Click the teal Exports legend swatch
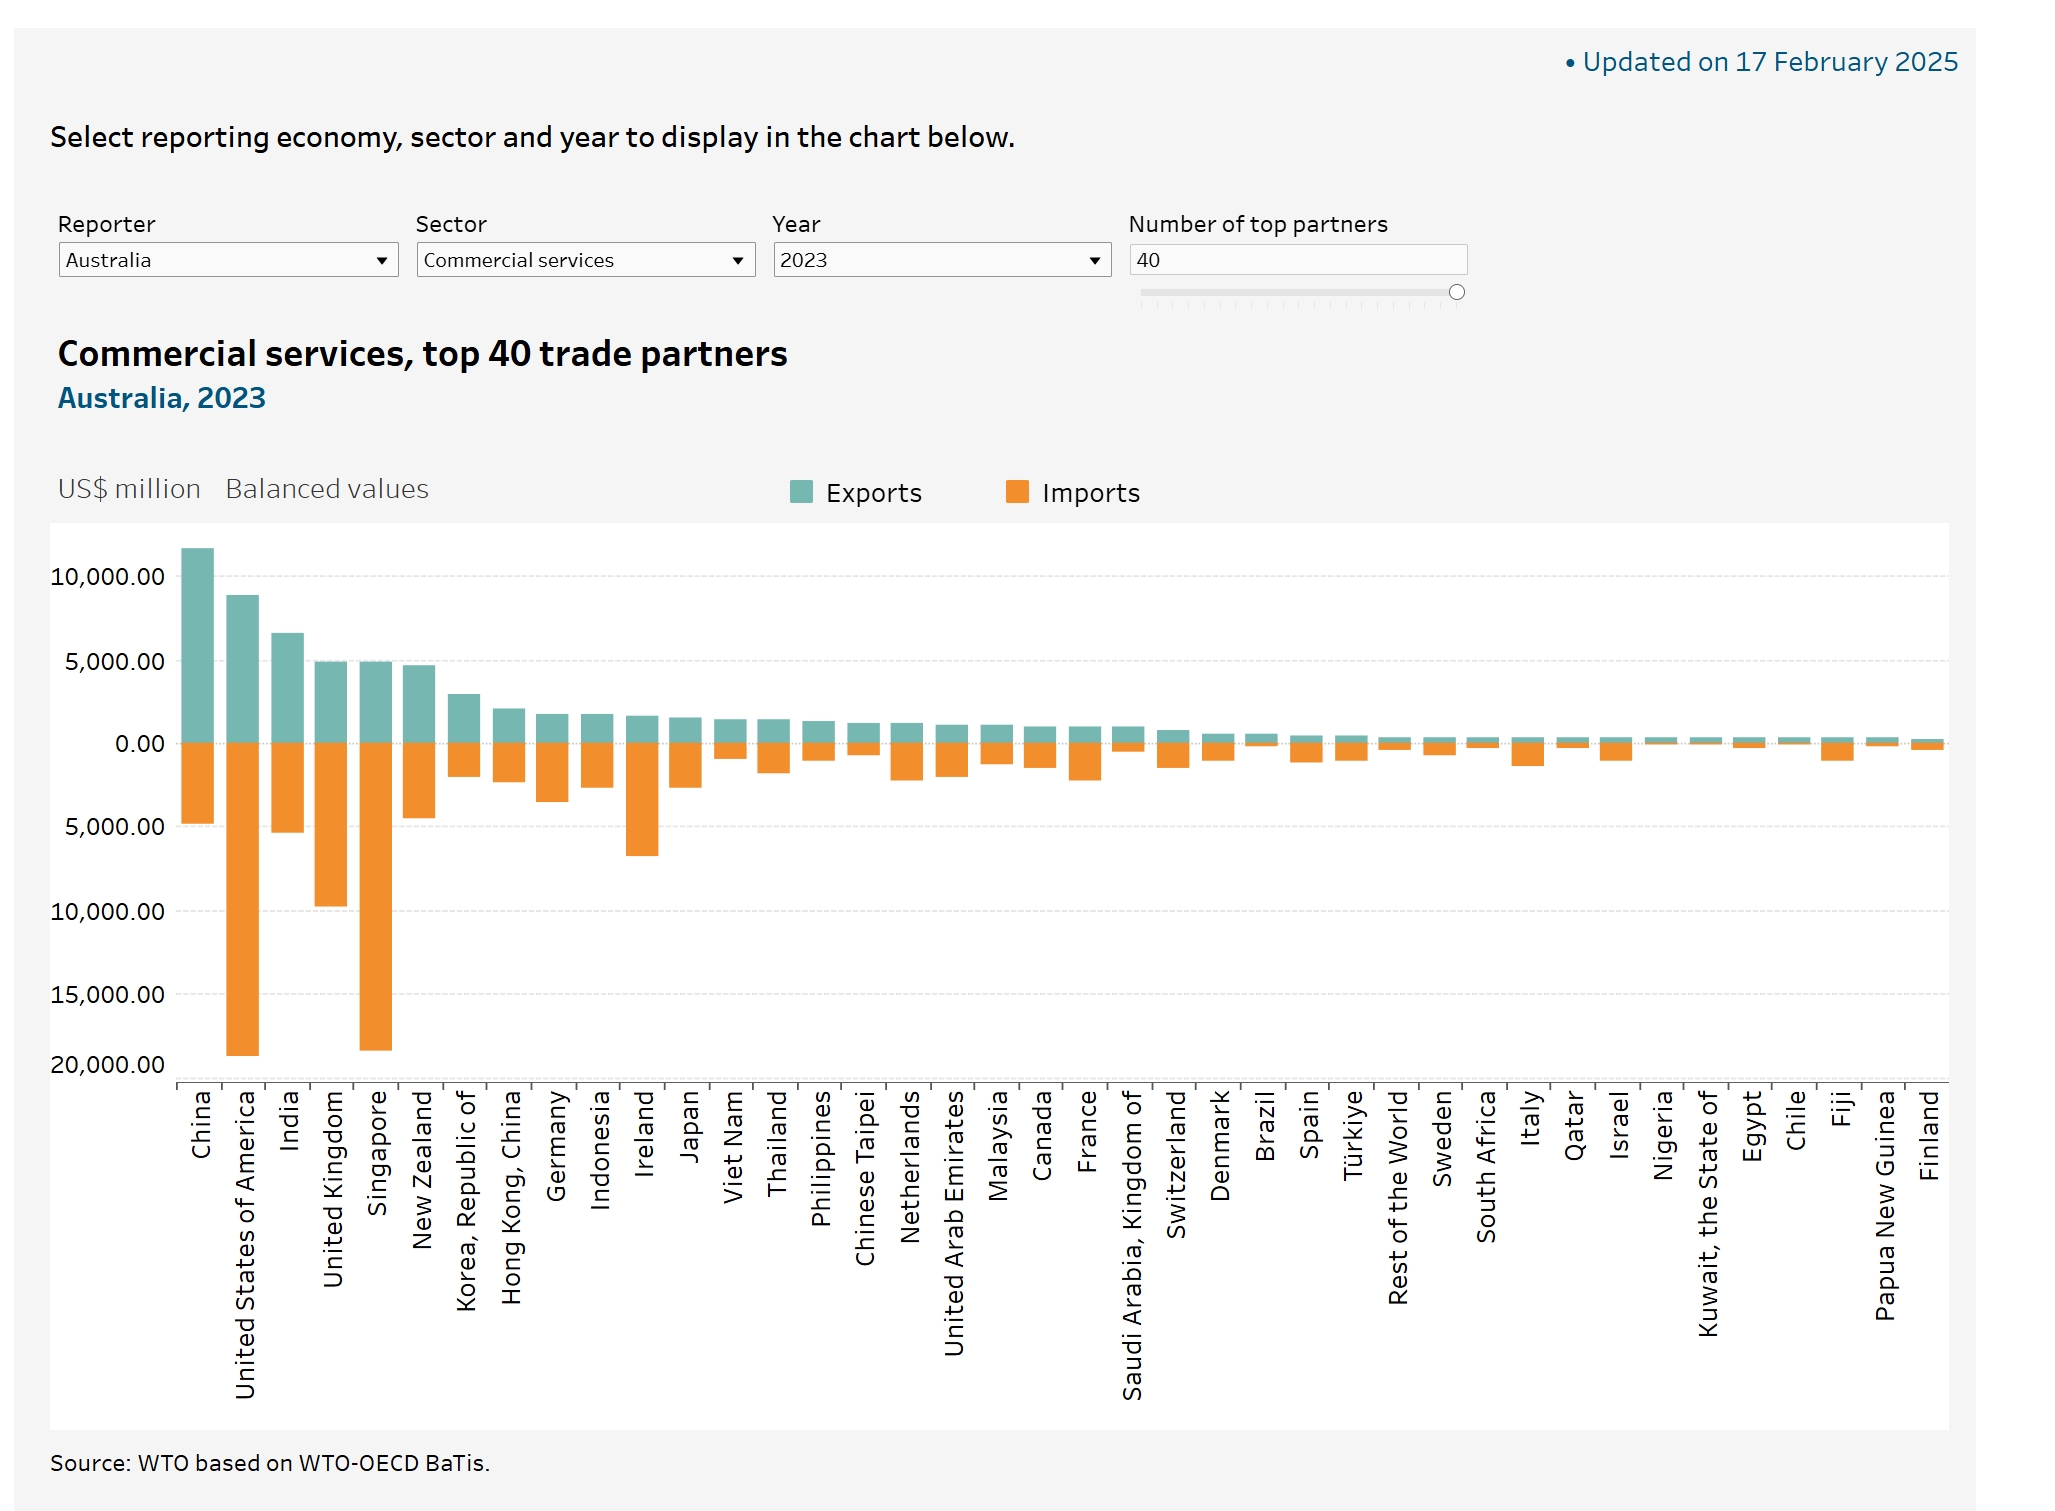2055x1511 pixels. click(x=801, y=492)
